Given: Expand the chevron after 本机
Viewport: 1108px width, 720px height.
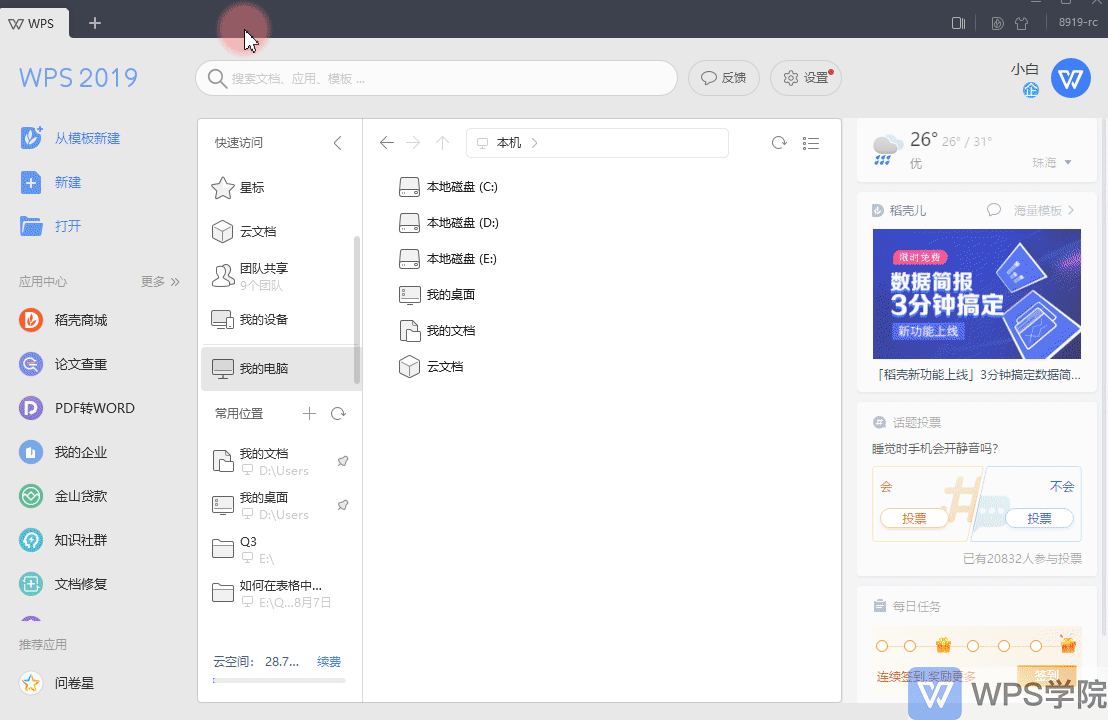Looking at the screenshot, I should (535, 143).
